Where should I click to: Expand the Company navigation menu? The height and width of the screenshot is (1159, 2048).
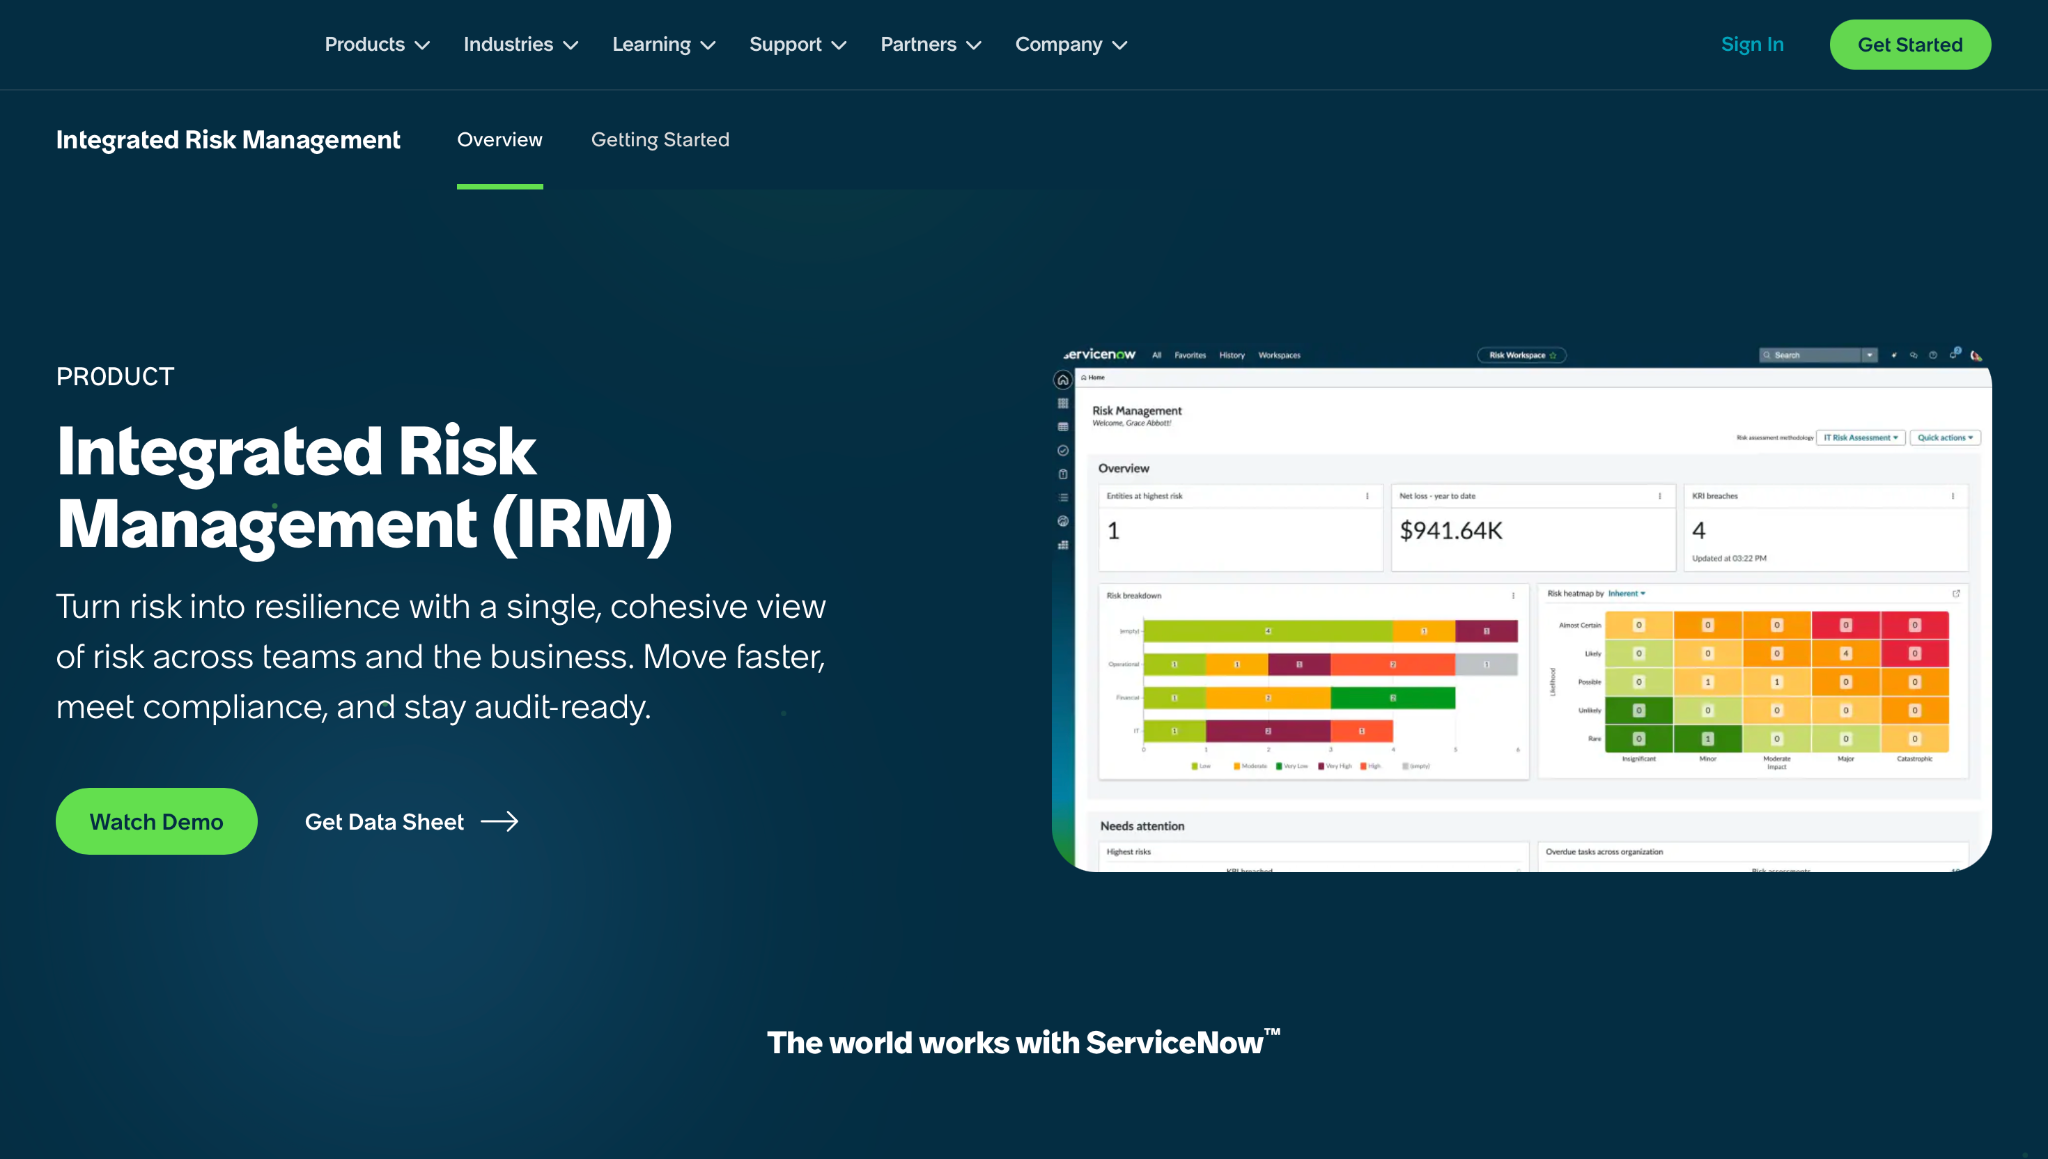coord(1070,45)
